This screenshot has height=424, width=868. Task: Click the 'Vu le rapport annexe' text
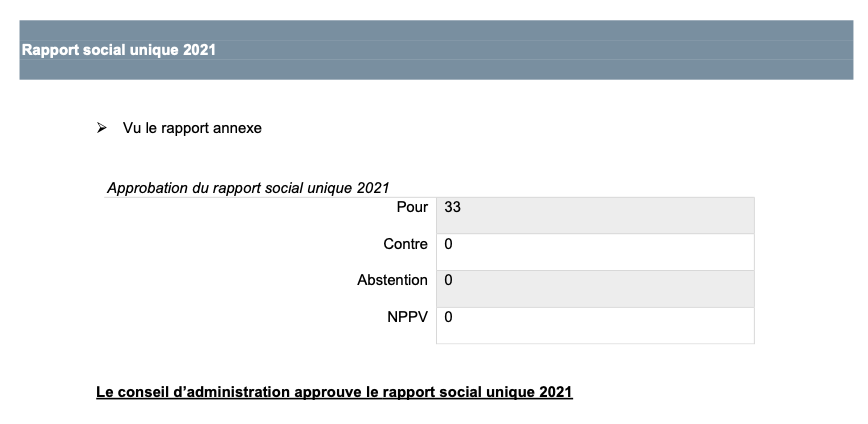192,128
